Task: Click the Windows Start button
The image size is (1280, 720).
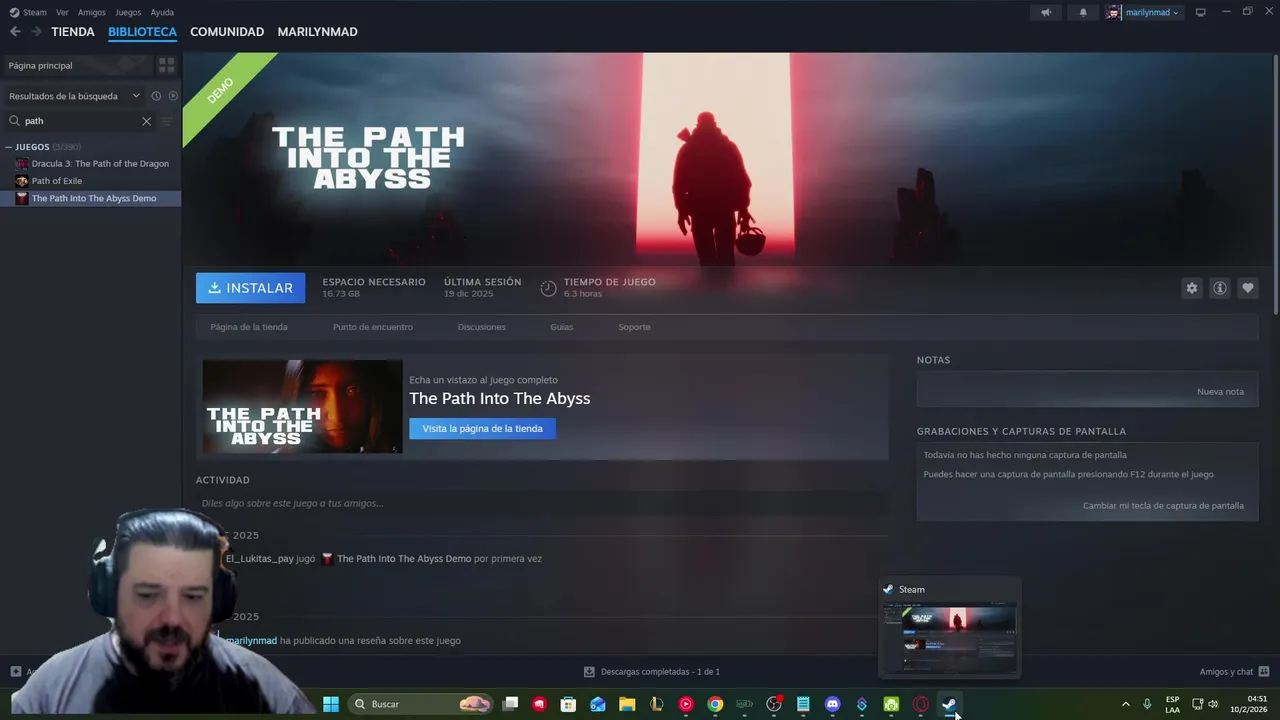Action: 331,704
